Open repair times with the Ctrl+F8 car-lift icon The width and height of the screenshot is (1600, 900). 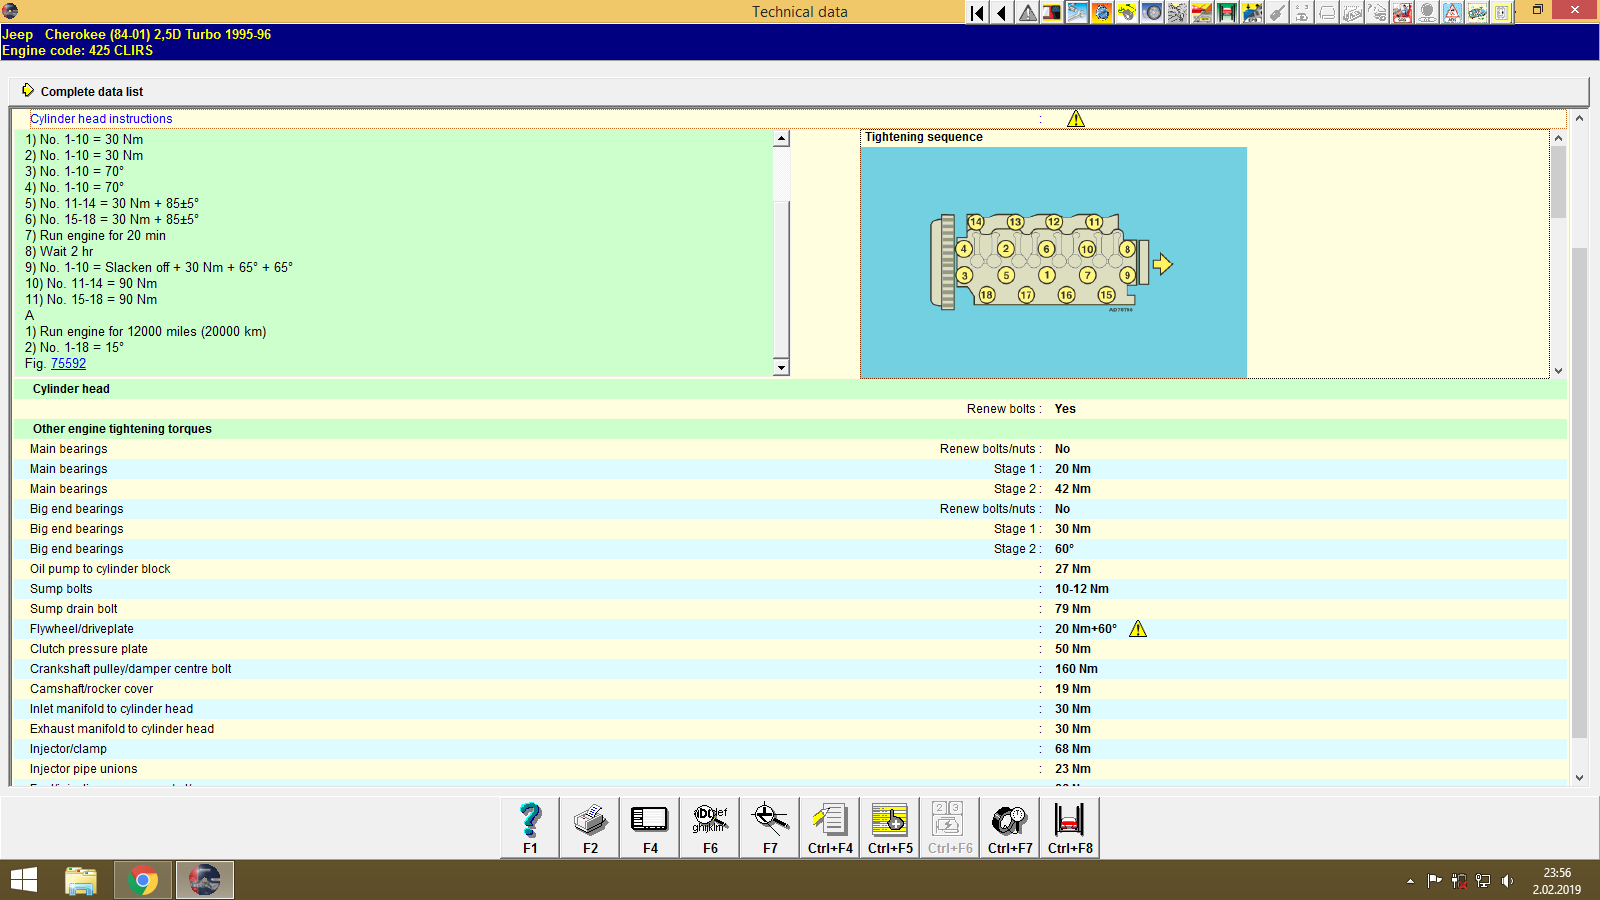(1069, 825)
